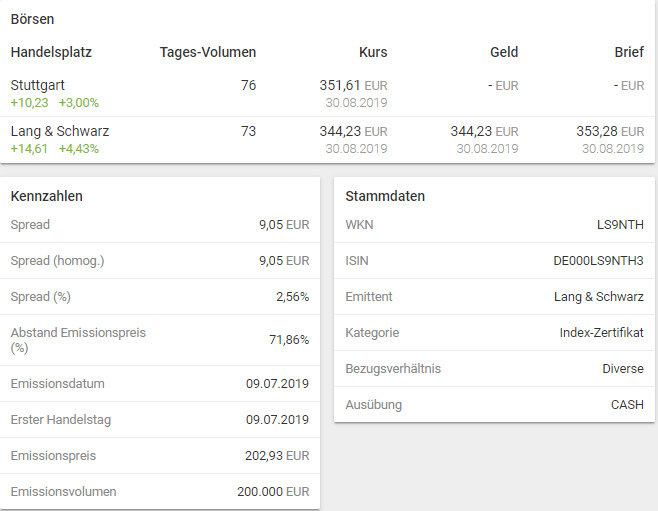This screenshot has height=511, width=658.
Task: Click the Brief column header
Action: 629,52
